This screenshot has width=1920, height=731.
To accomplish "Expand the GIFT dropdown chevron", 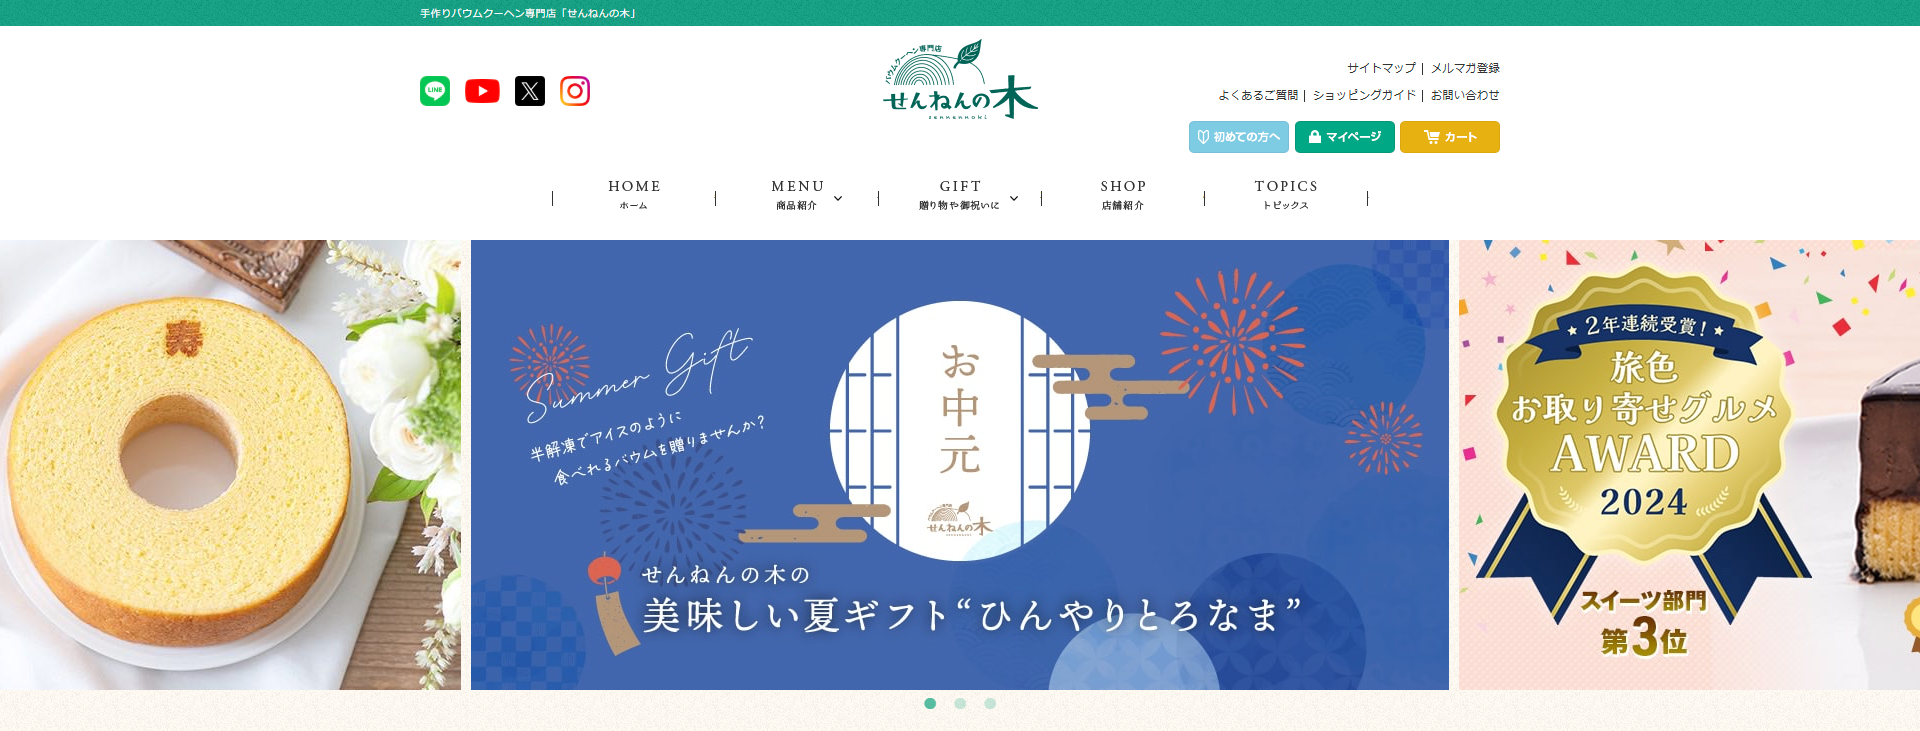I will click(x=1014, y=198).
